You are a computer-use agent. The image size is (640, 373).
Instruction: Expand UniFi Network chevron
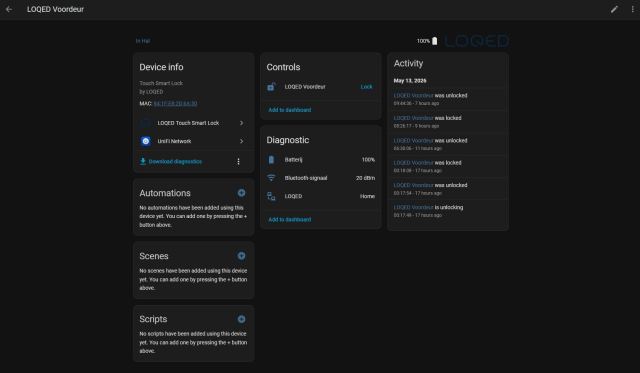(242, 141)
